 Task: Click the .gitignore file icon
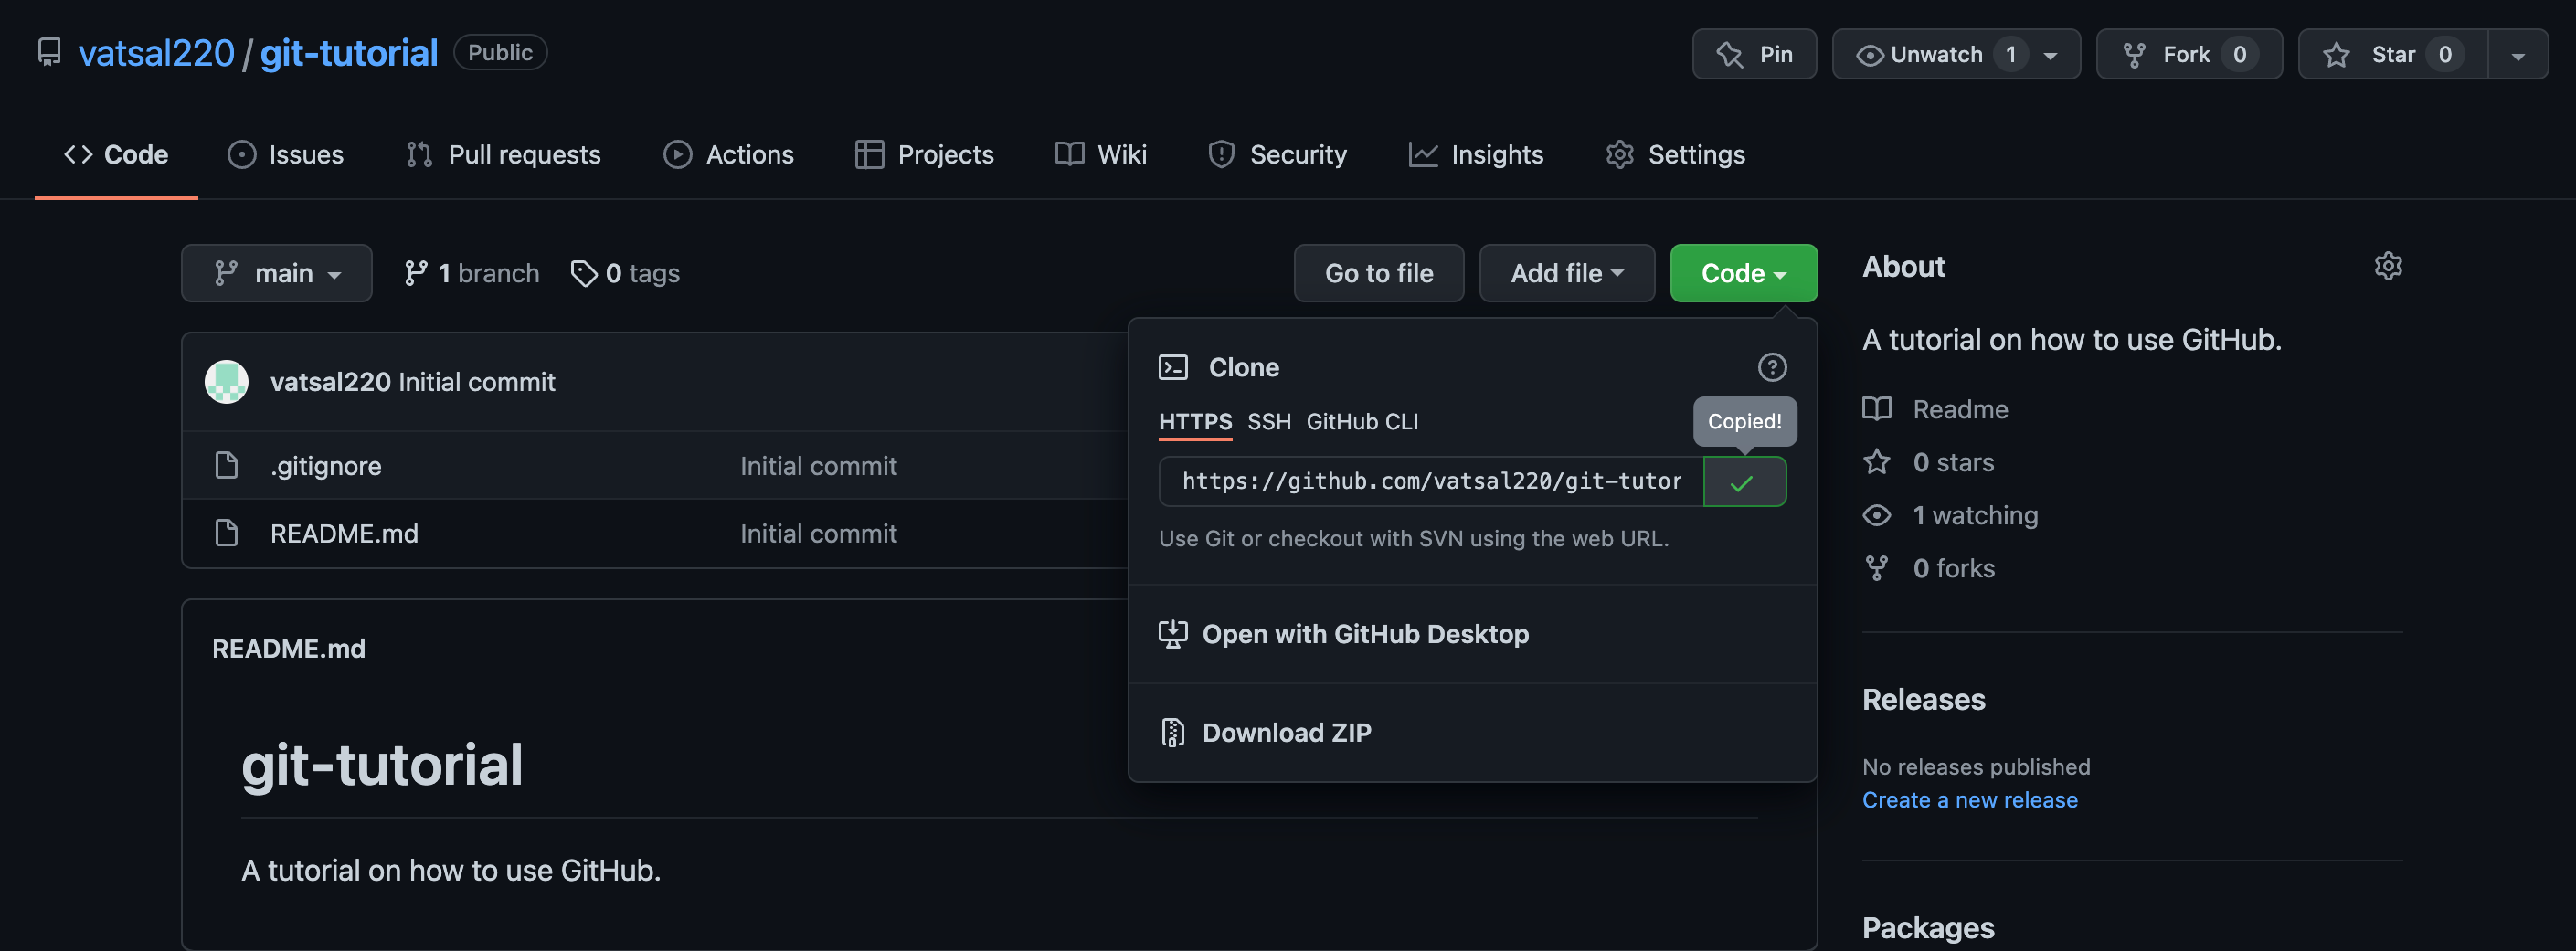point(227,466)
